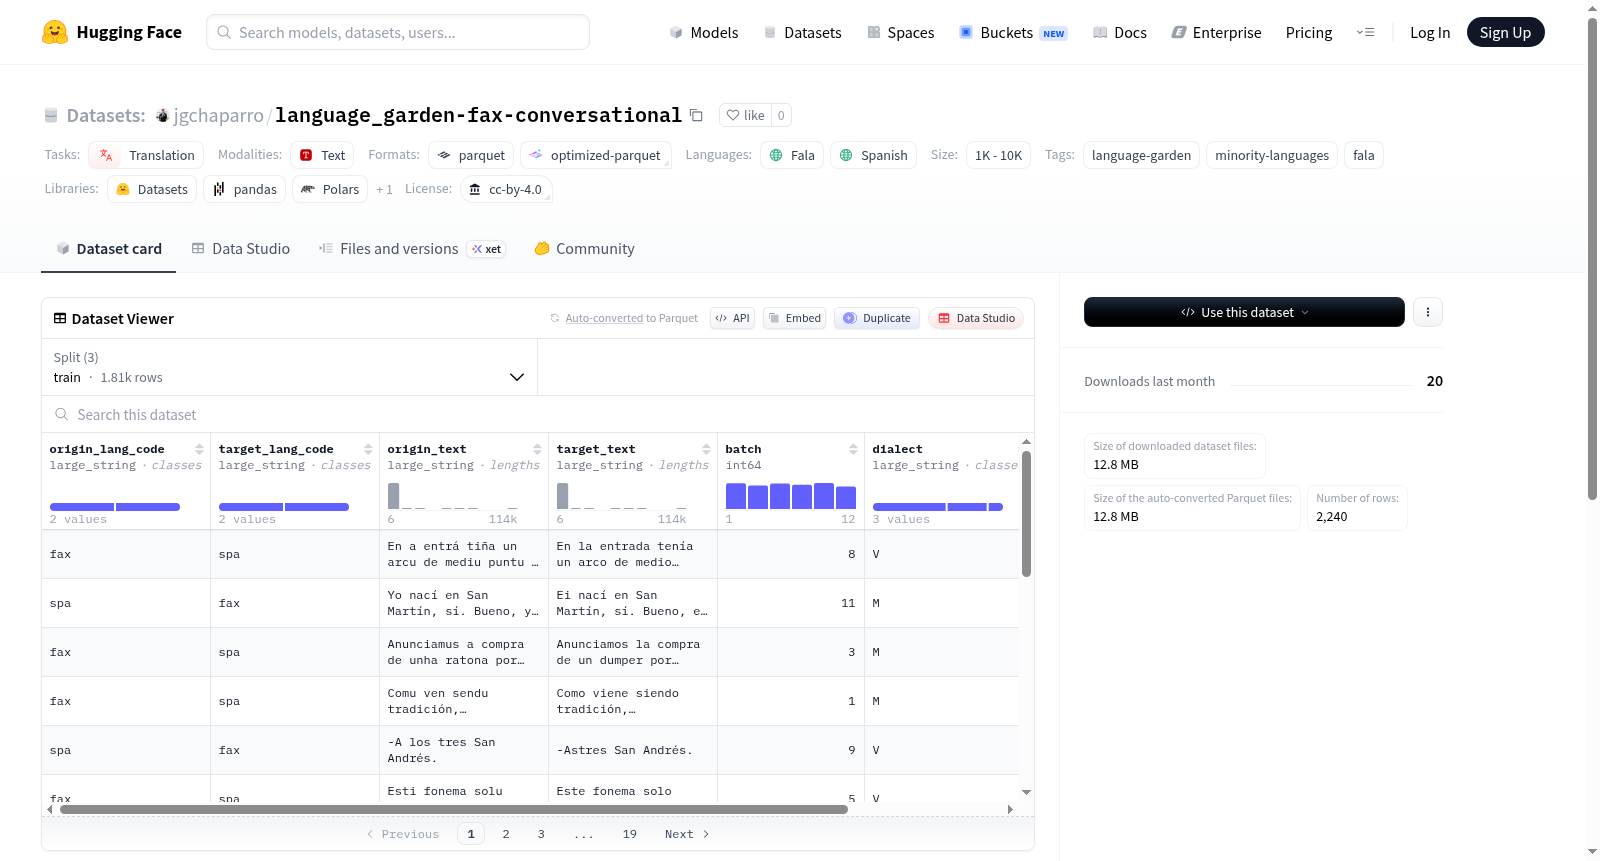Viewport: 1600px width, 861px height.
Task: Focus the search models, datasets, users field
Action: (x=398, y=32)
